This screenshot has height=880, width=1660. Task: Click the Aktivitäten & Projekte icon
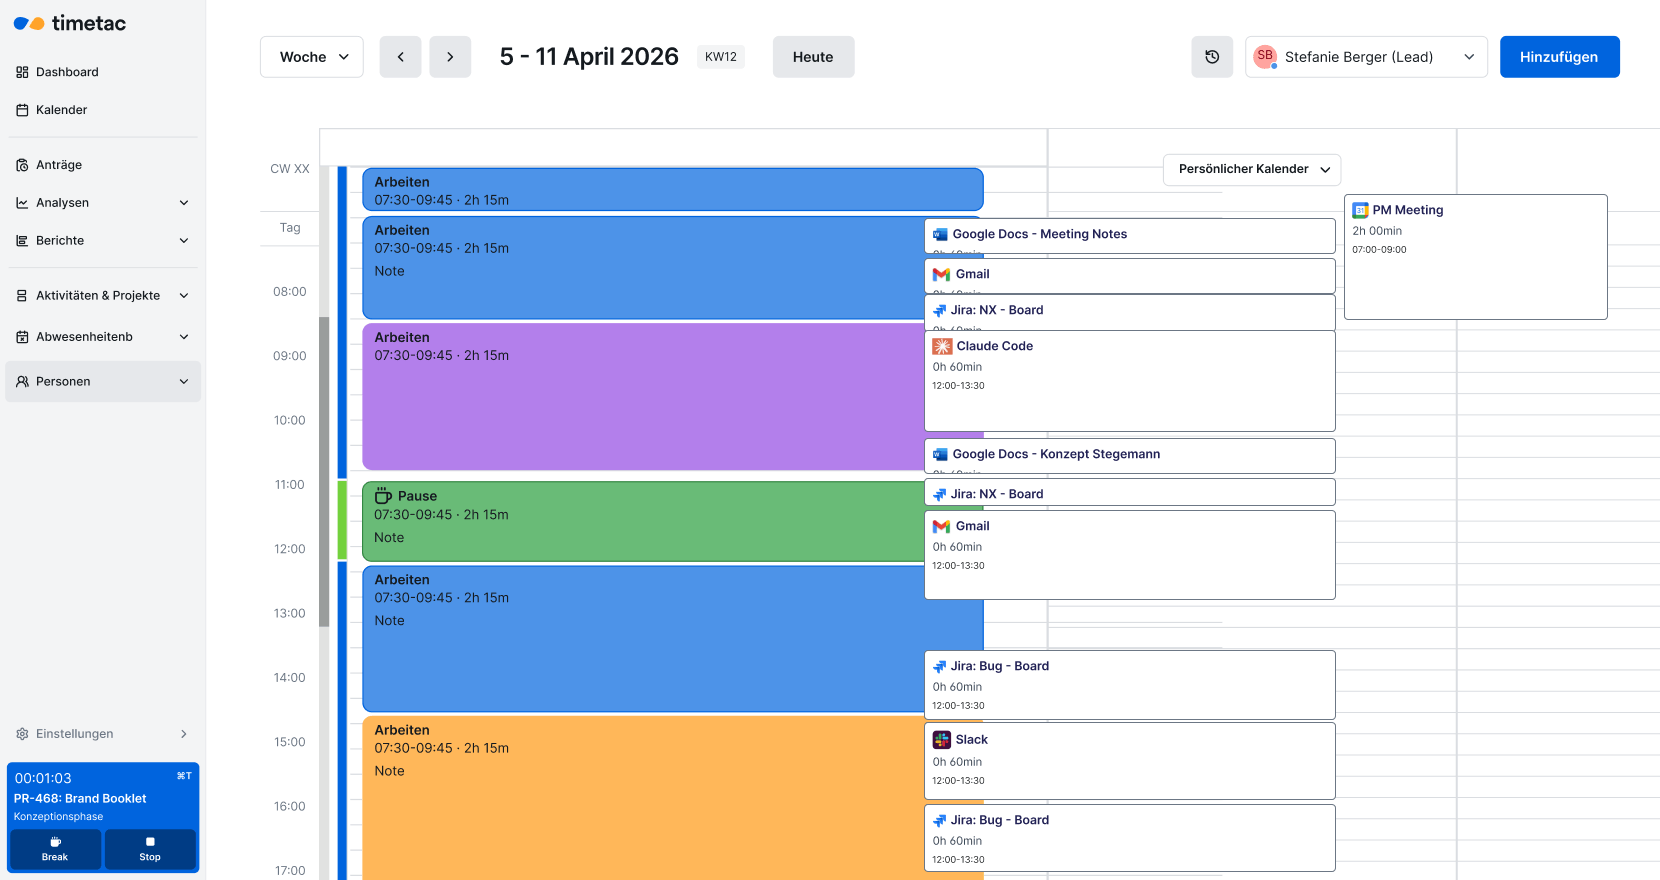[22, 296]
